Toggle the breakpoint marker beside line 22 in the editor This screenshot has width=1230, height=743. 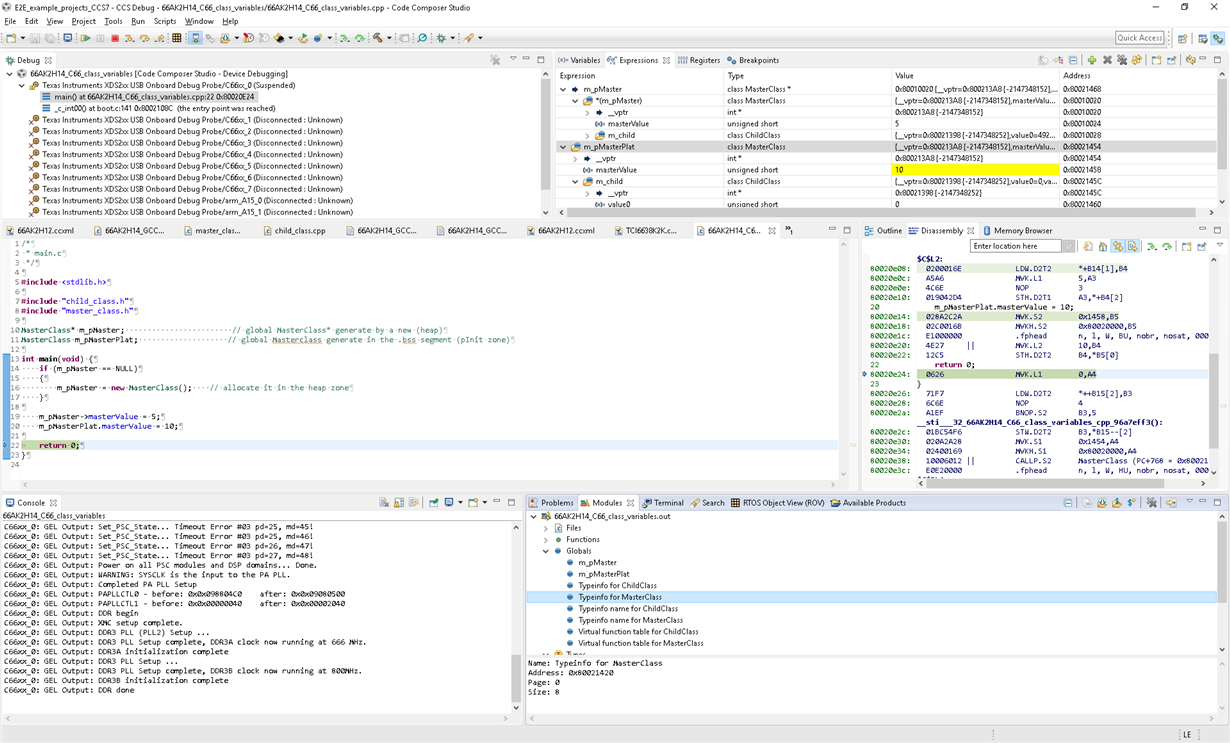(6, 445)
